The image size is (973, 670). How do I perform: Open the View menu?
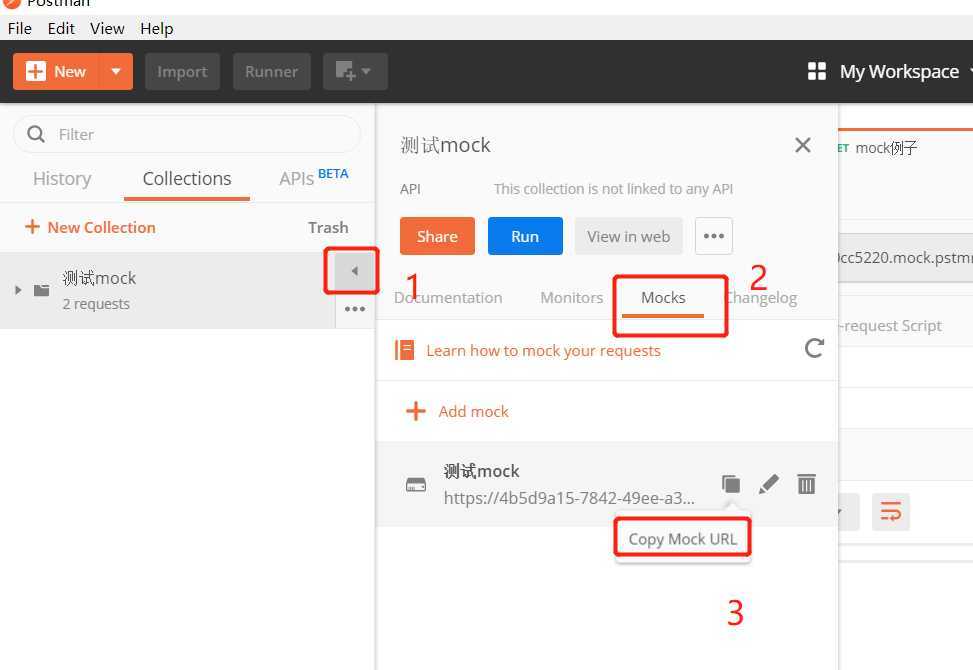tap(107, 29)
